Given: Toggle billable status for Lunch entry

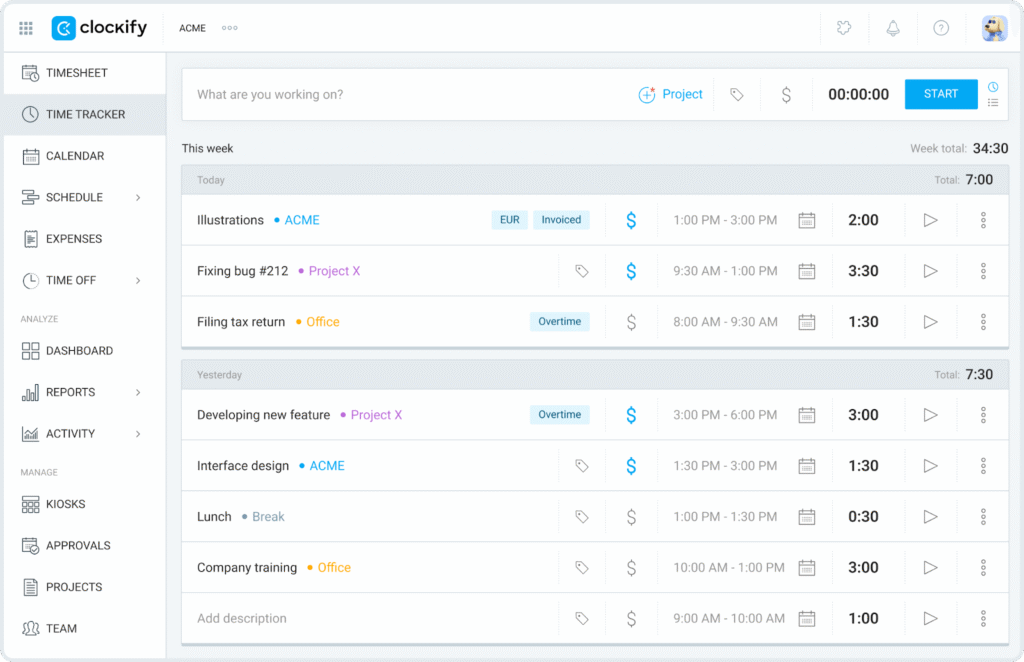Looking at the screenshot, I should pos(631,517).
